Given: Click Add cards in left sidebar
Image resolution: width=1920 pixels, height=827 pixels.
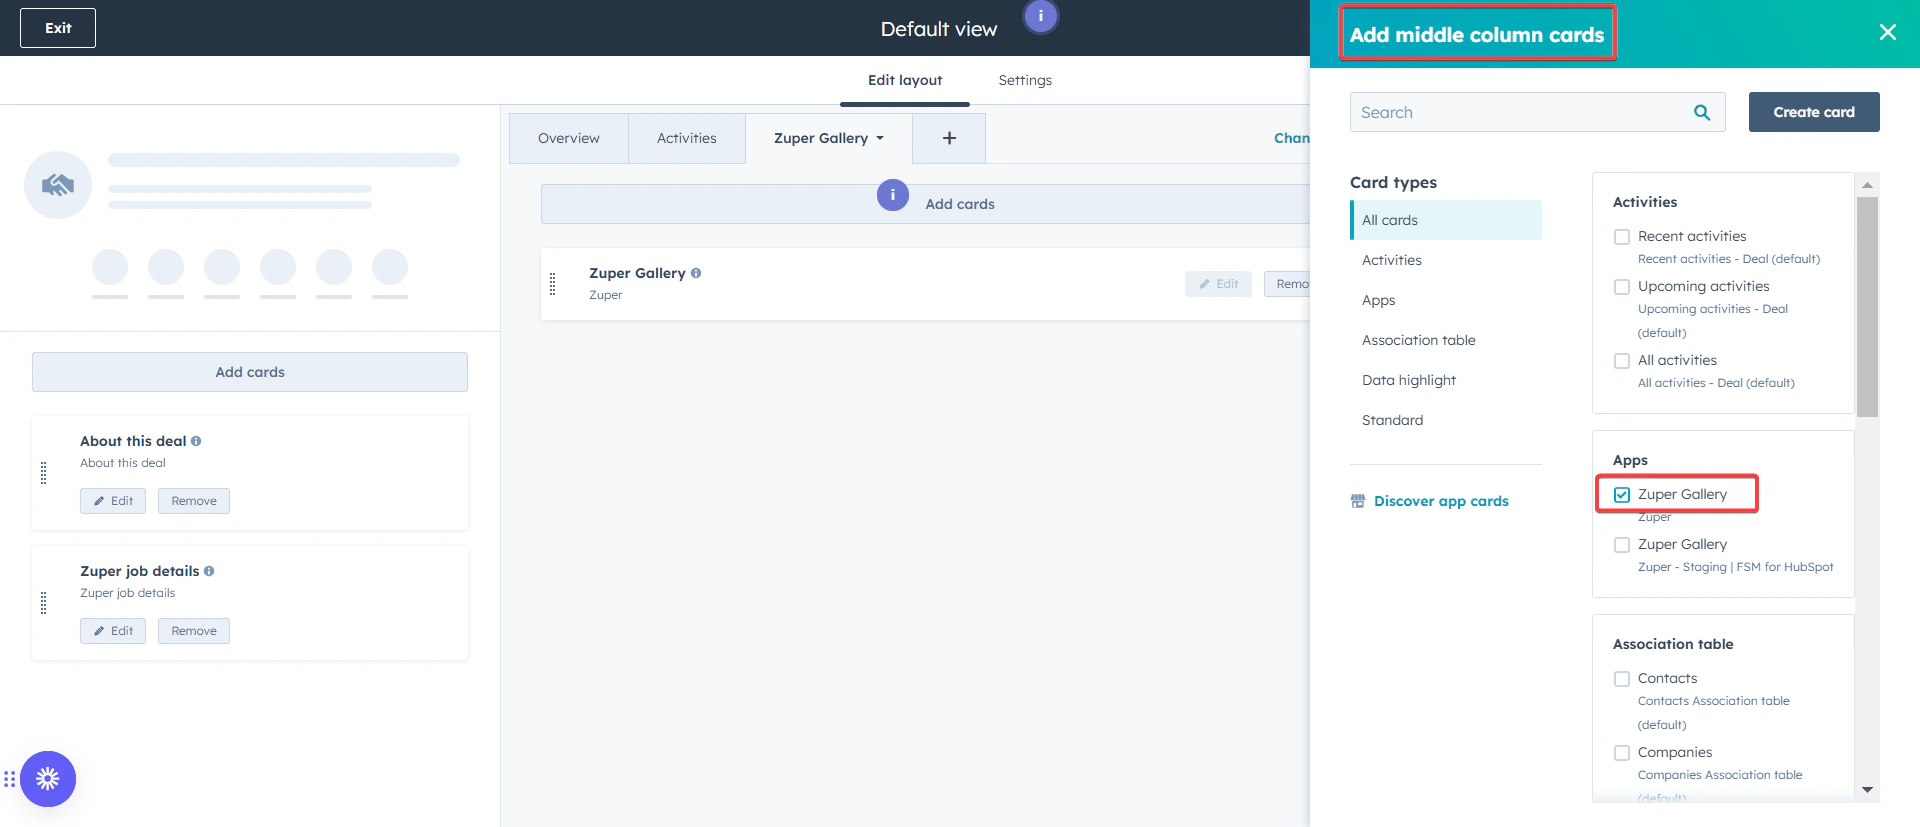Looking at the screenshot, I should 250,372.
